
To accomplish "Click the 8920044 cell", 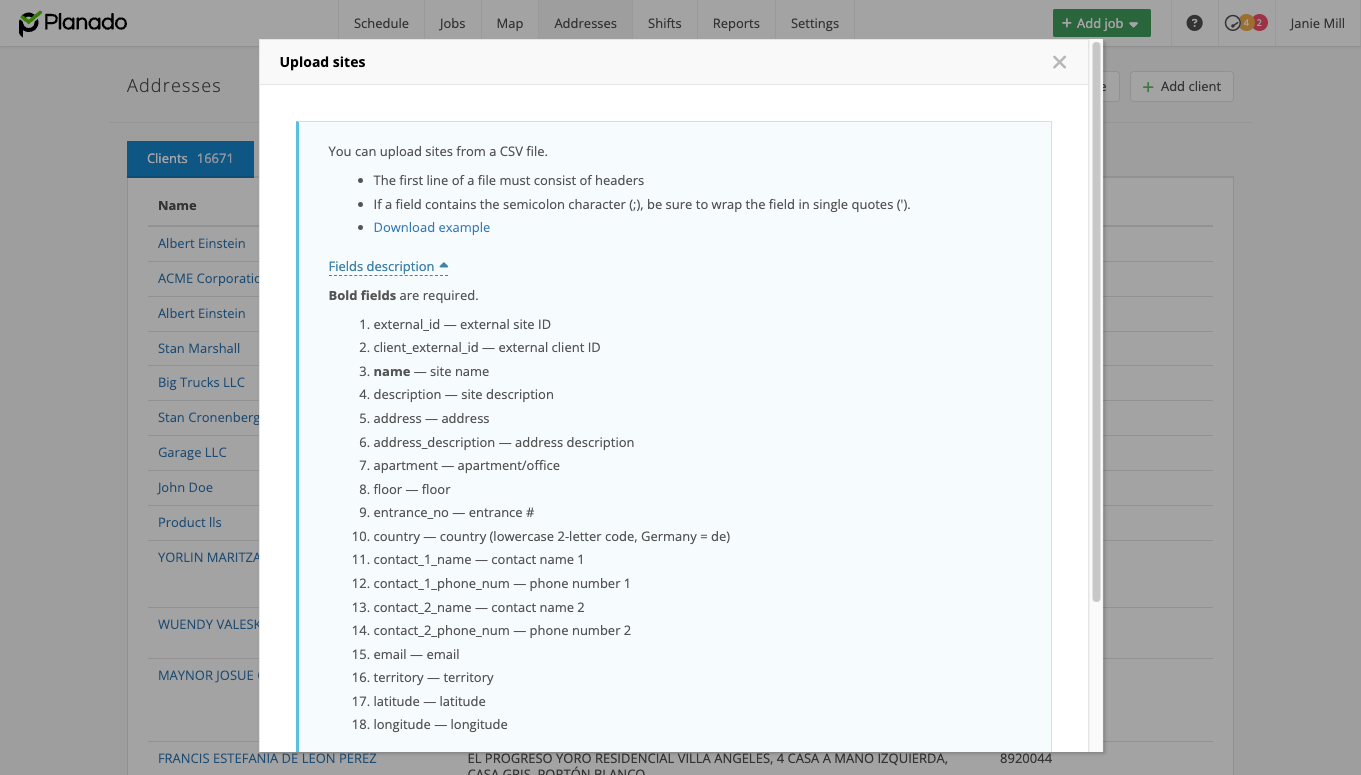I will [1026, 758].
